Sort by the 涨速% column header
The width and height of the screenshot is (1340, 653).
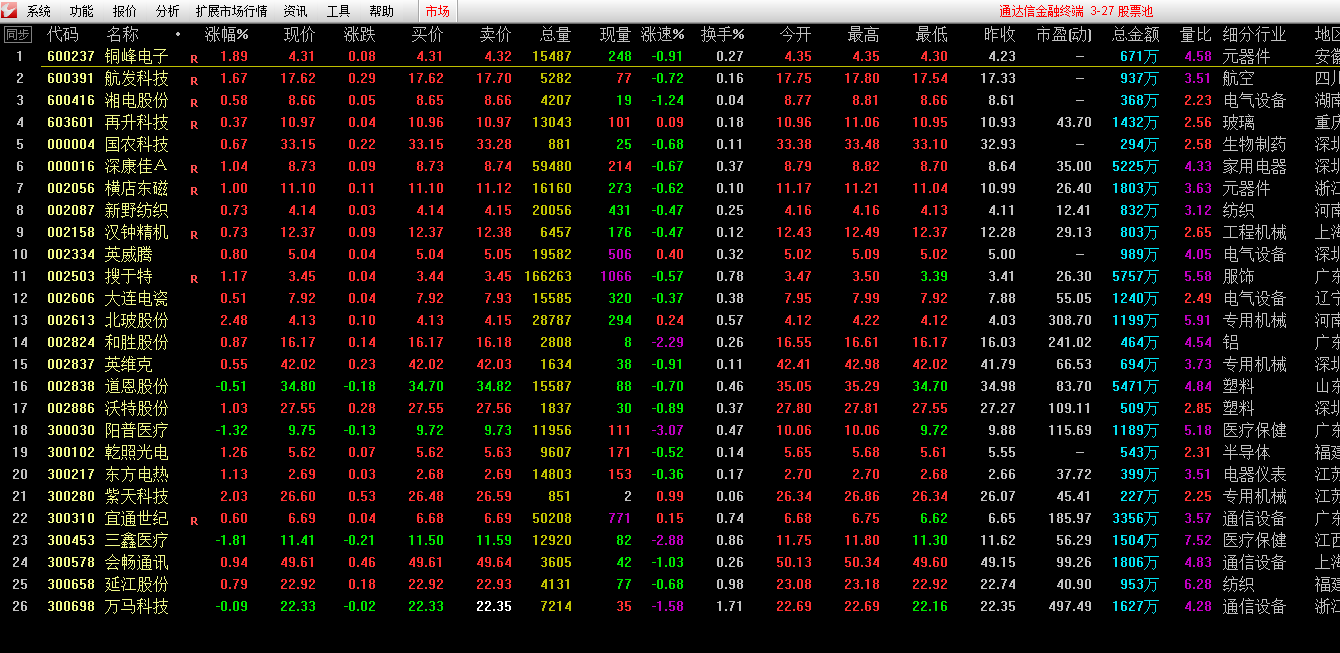click(662, 34)
